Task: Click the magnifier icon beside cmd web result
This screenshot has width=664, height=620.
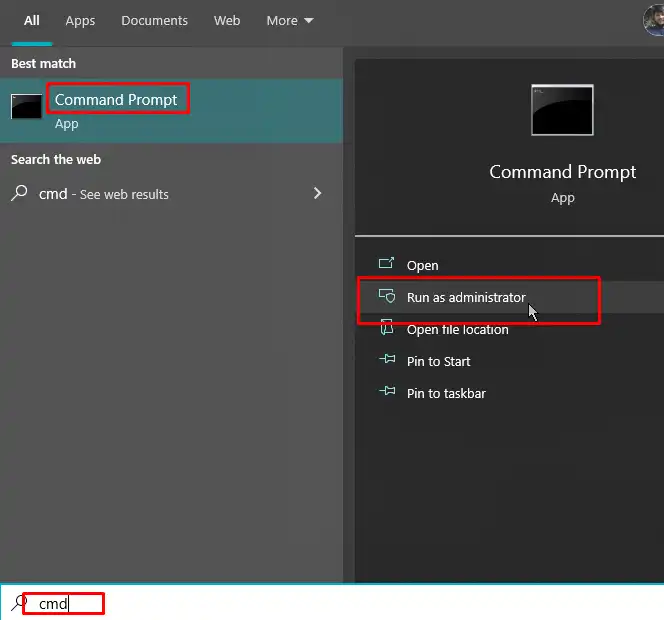Action: [x=19, y=194]
